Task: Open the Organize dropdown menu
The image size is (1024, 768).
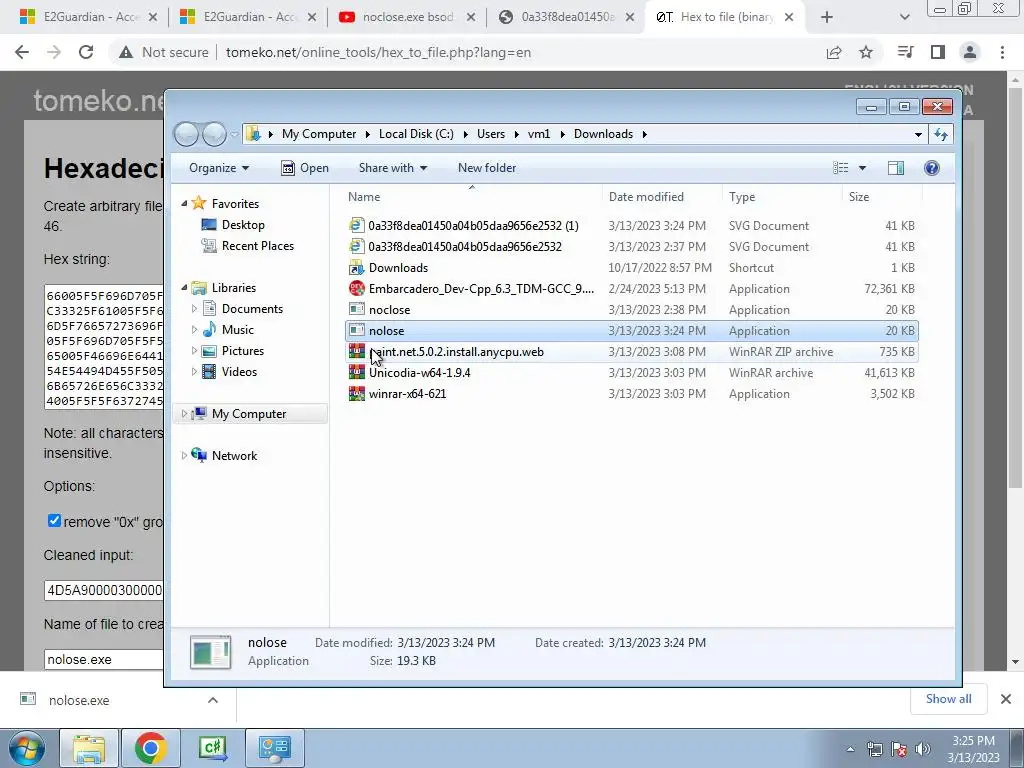Action: coord(219,168)
